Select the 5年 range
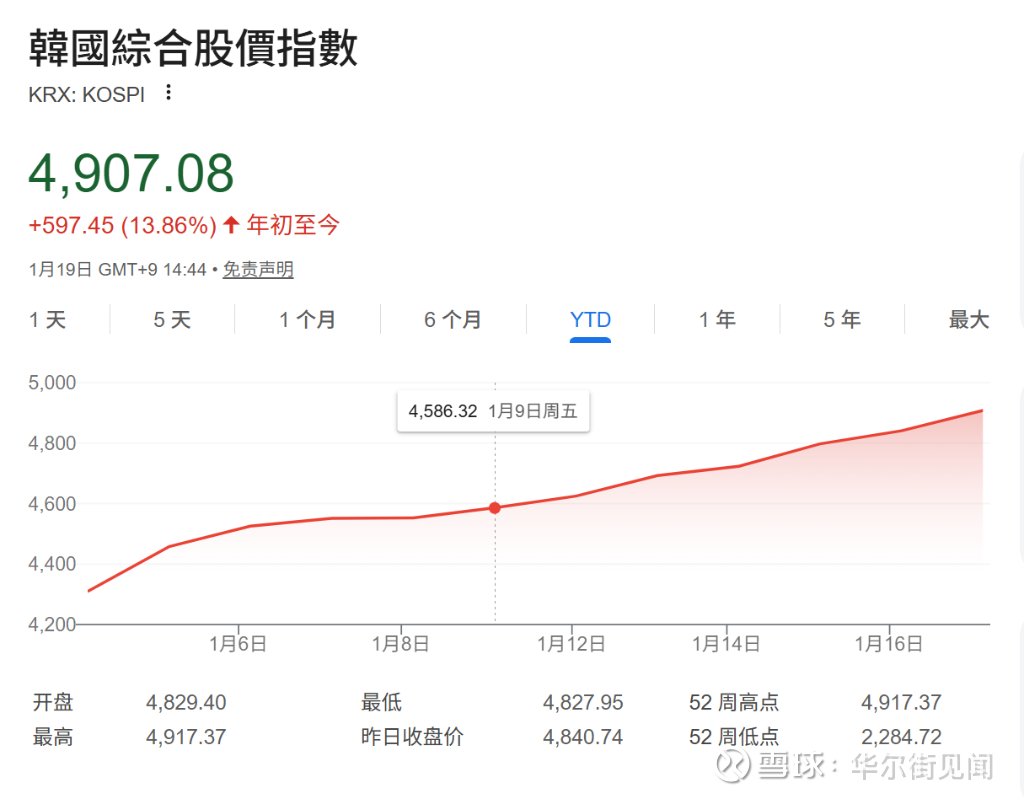 pyautogui.click(x=841, y=319)
